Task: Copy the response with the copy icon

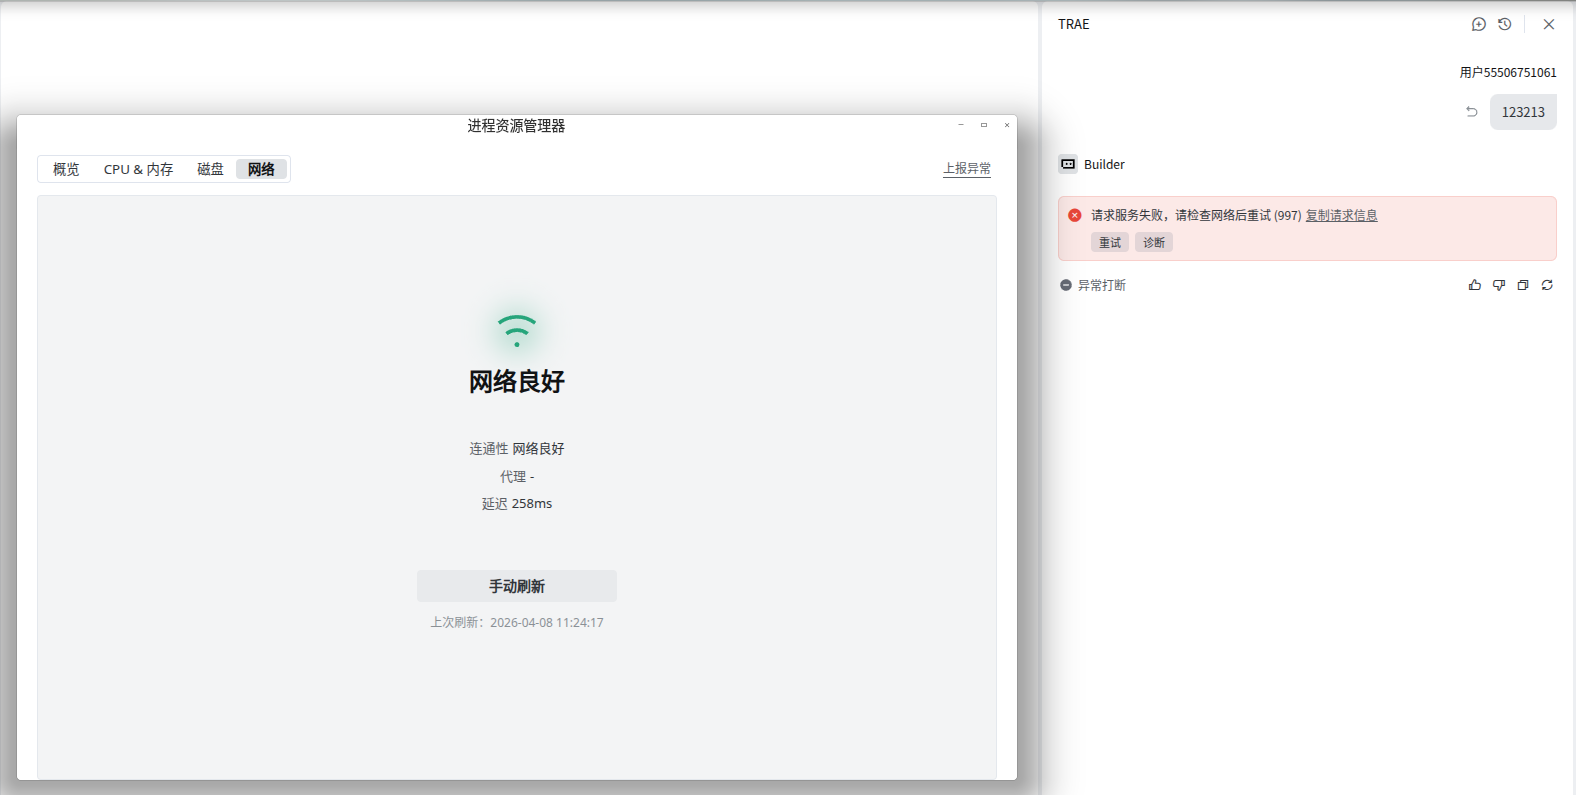Action: pyautogui.click(x=1522, y=285)
